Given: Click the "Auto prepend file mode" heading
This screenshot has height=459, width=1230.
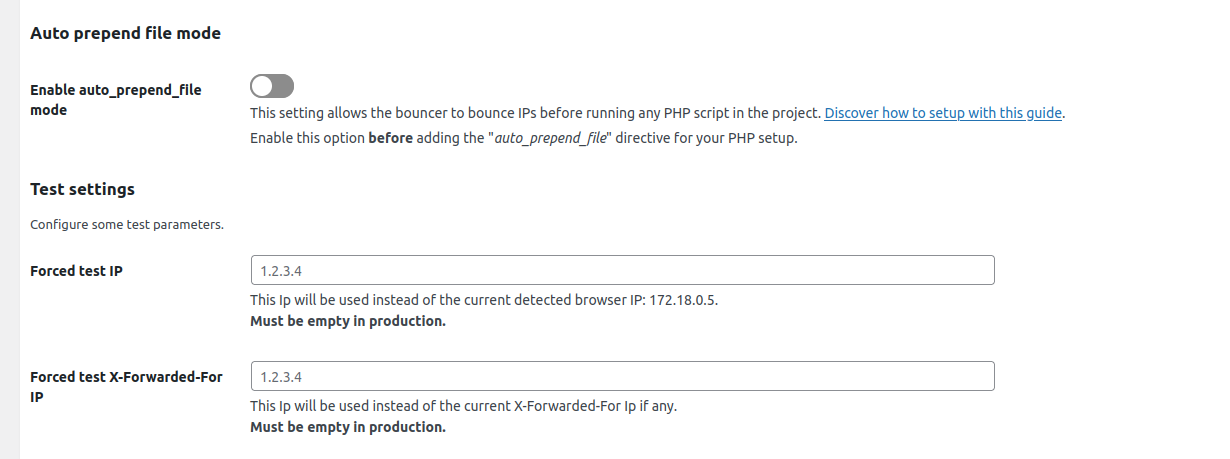Looking at the screenshot, I should (x=125, y=33).
